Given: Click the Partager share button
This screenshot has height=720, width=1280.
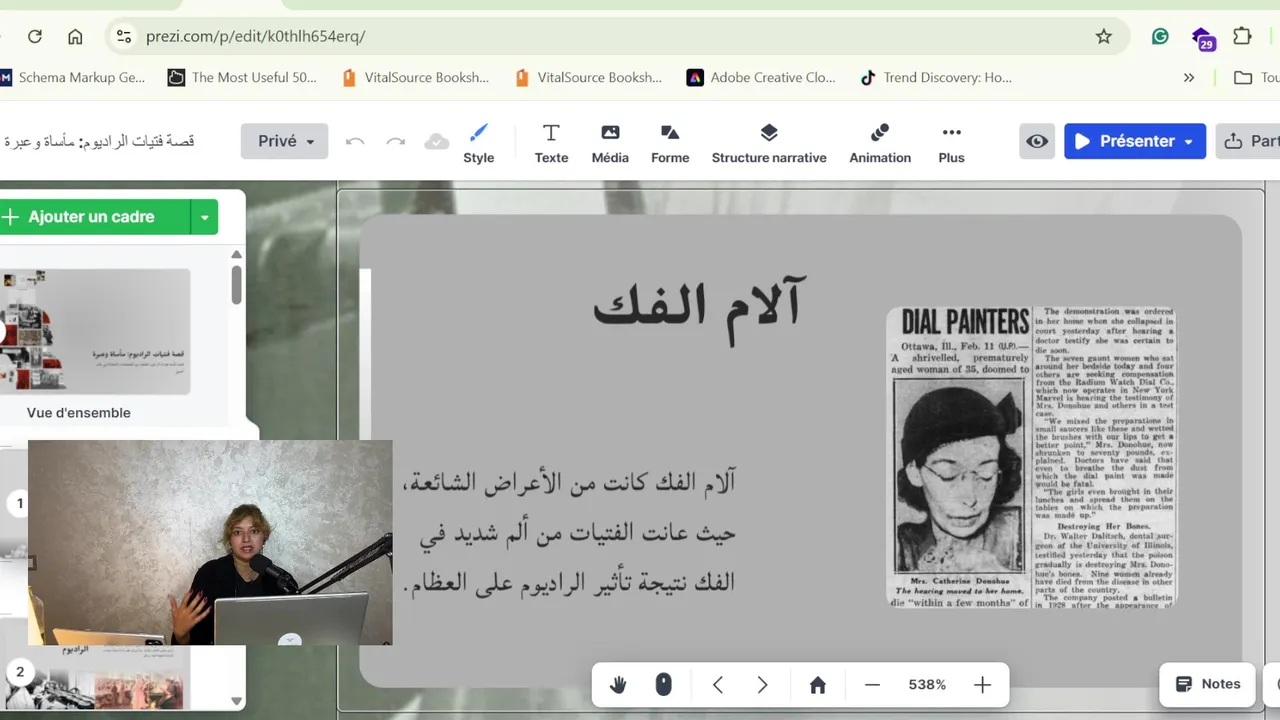Looking at the screenshot, I should (1248, 141).
